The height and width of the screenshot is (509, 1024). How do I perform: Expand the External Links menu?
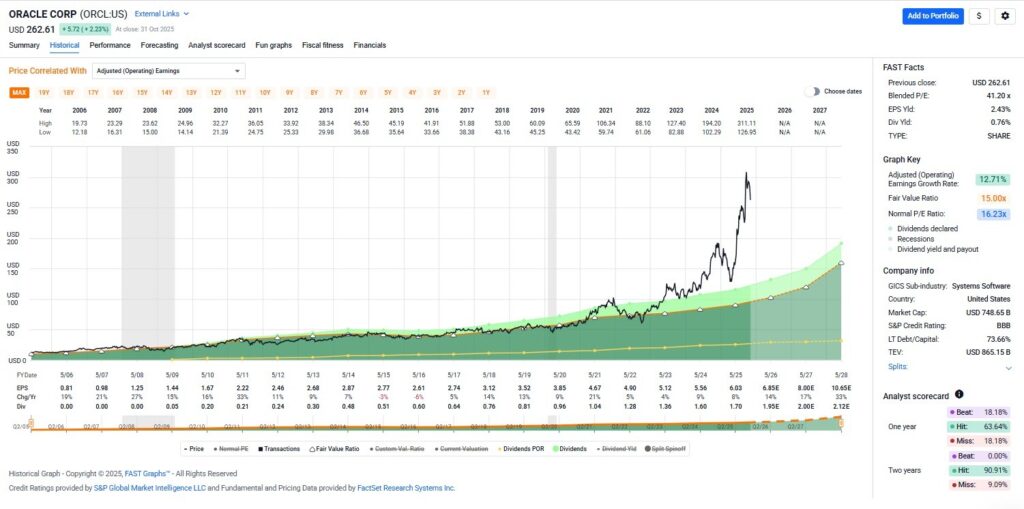pyautogui.click(x=161, y=14)
